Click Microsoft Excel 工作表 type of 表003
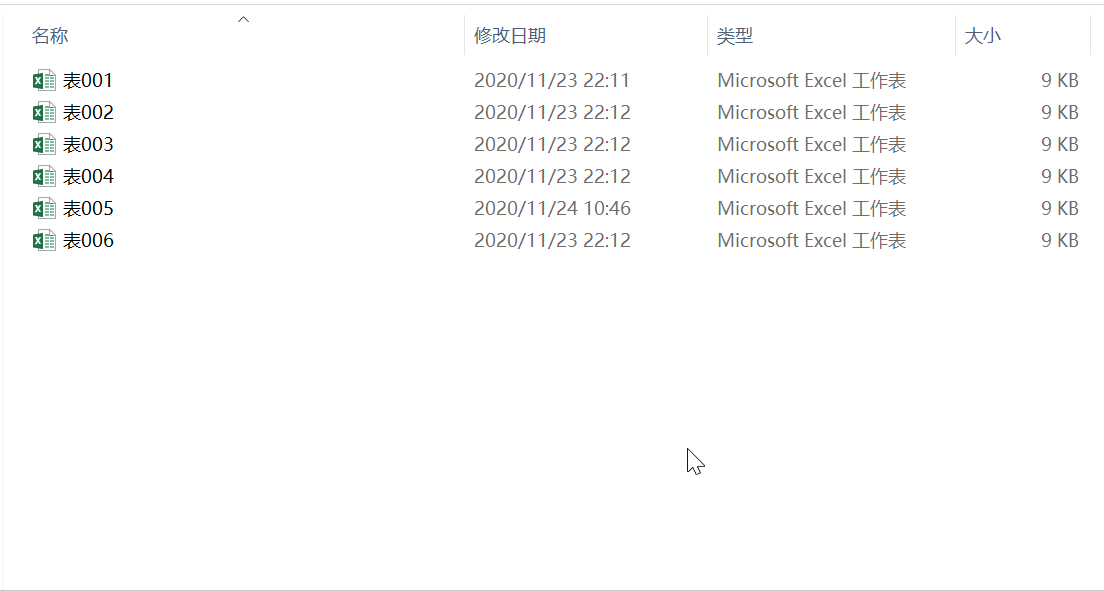The image size is (1104, 591). (812, 144)
